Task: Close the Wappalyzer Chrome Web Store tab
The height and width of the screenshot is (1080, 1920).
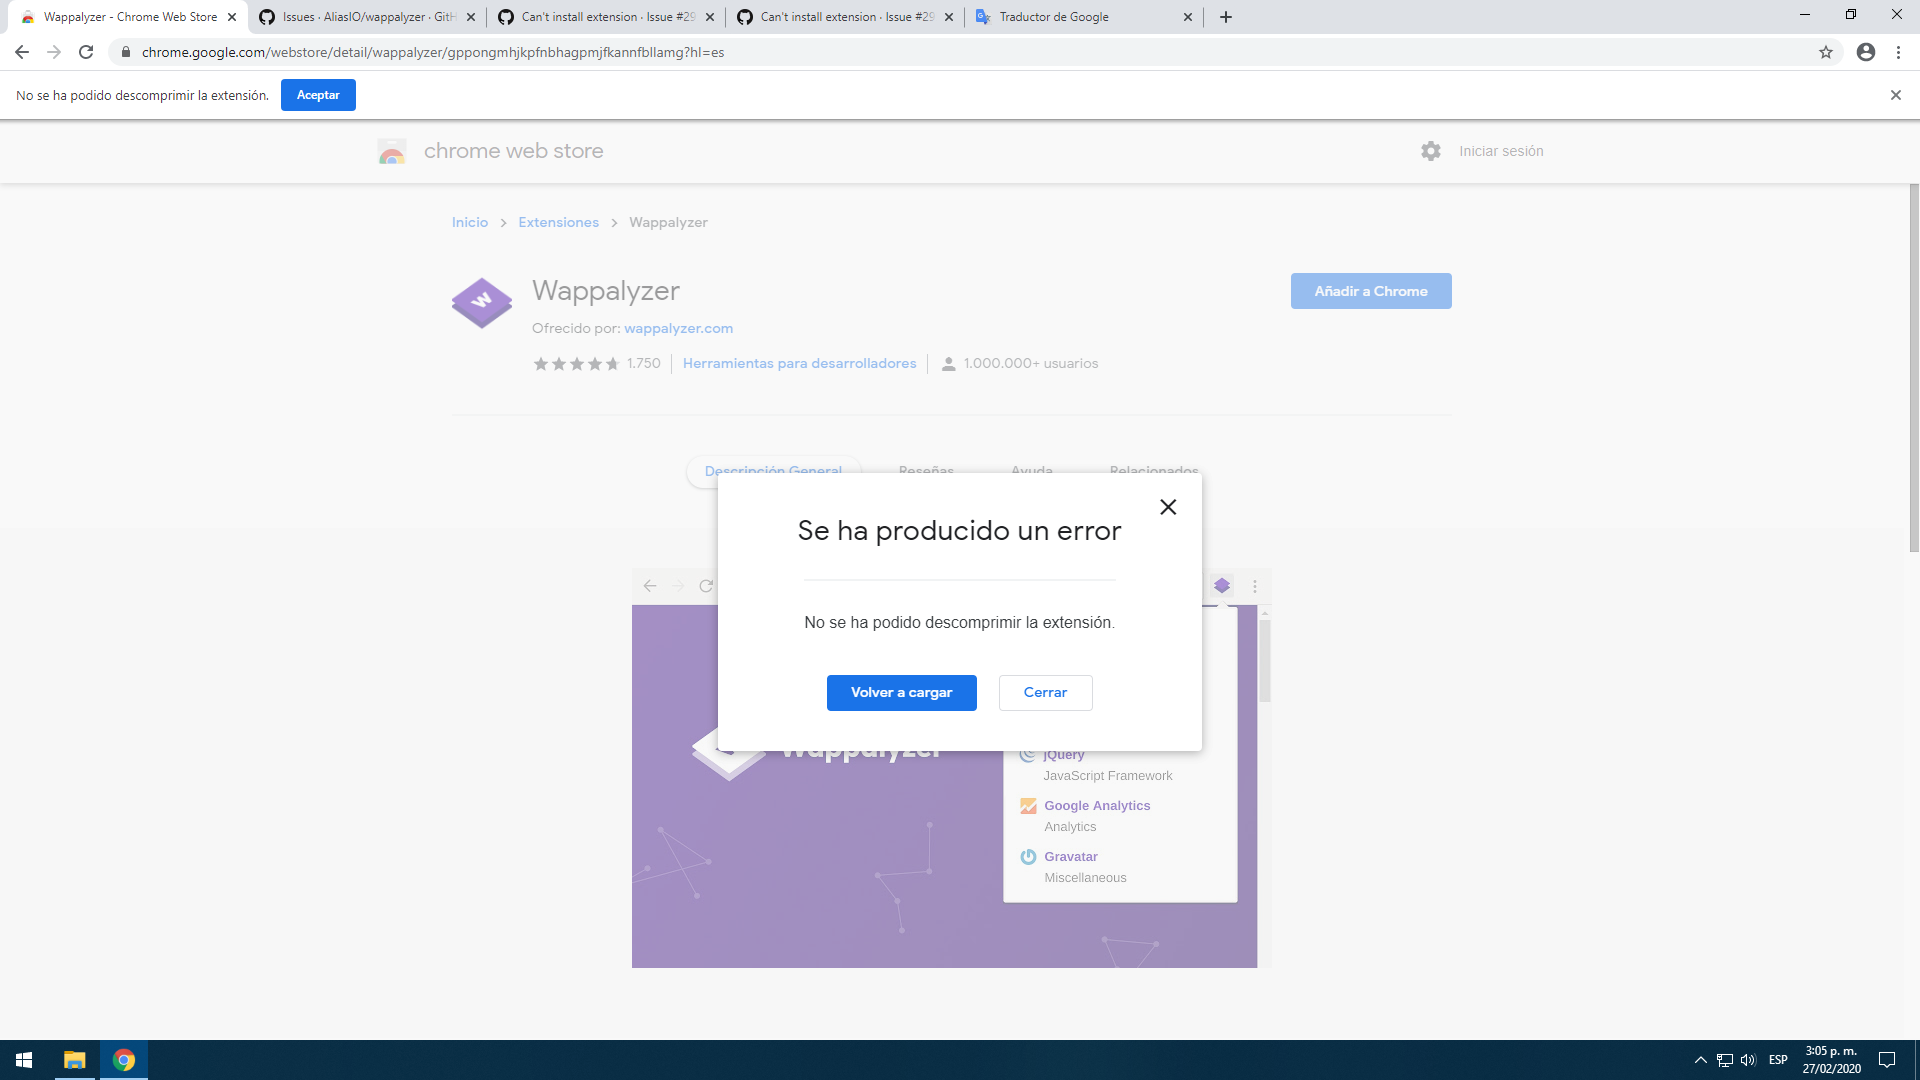Action: click(x=232, y=17)
